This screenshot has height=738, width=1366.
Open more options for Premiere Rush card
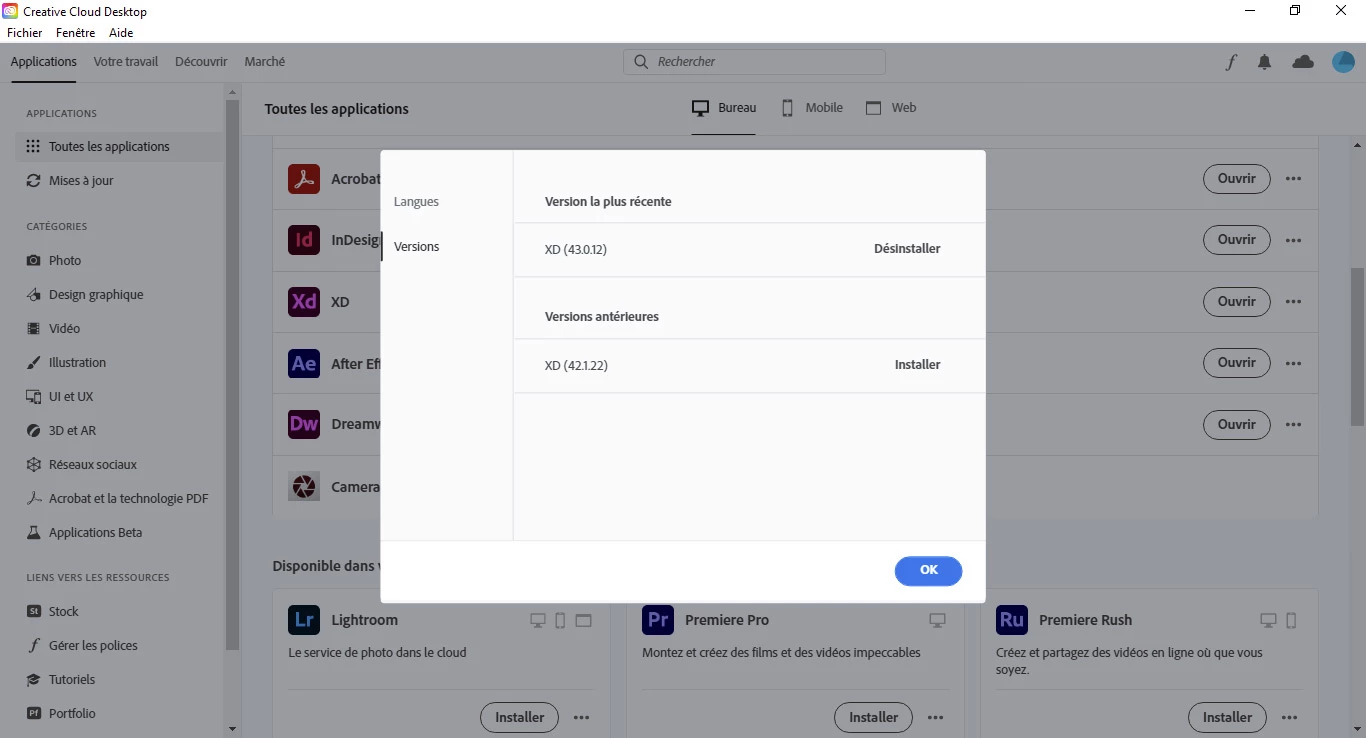(1290, 717)
